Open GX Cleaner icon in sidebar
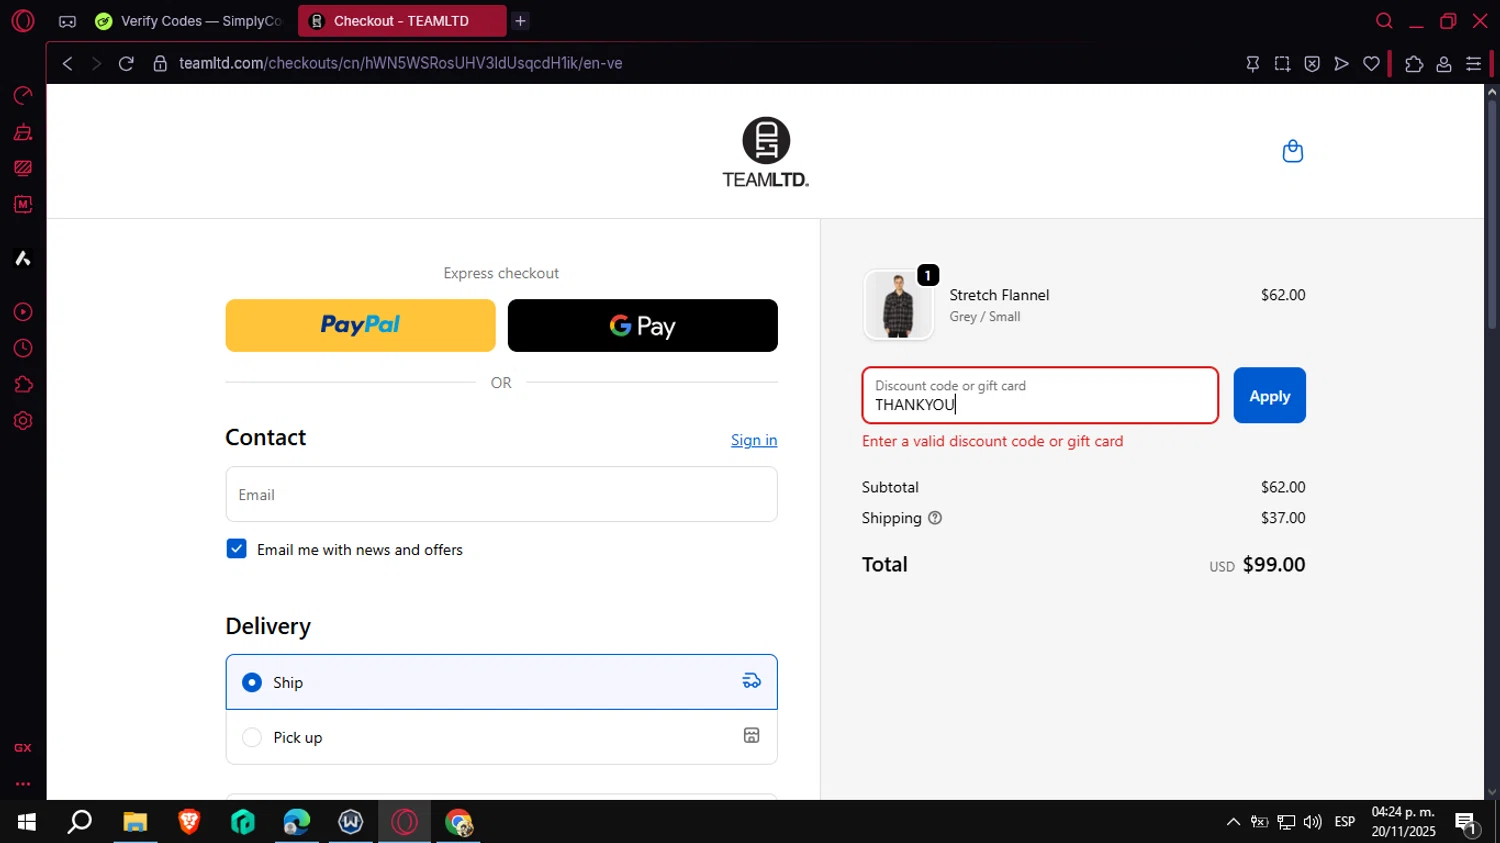 coord(23,132)
